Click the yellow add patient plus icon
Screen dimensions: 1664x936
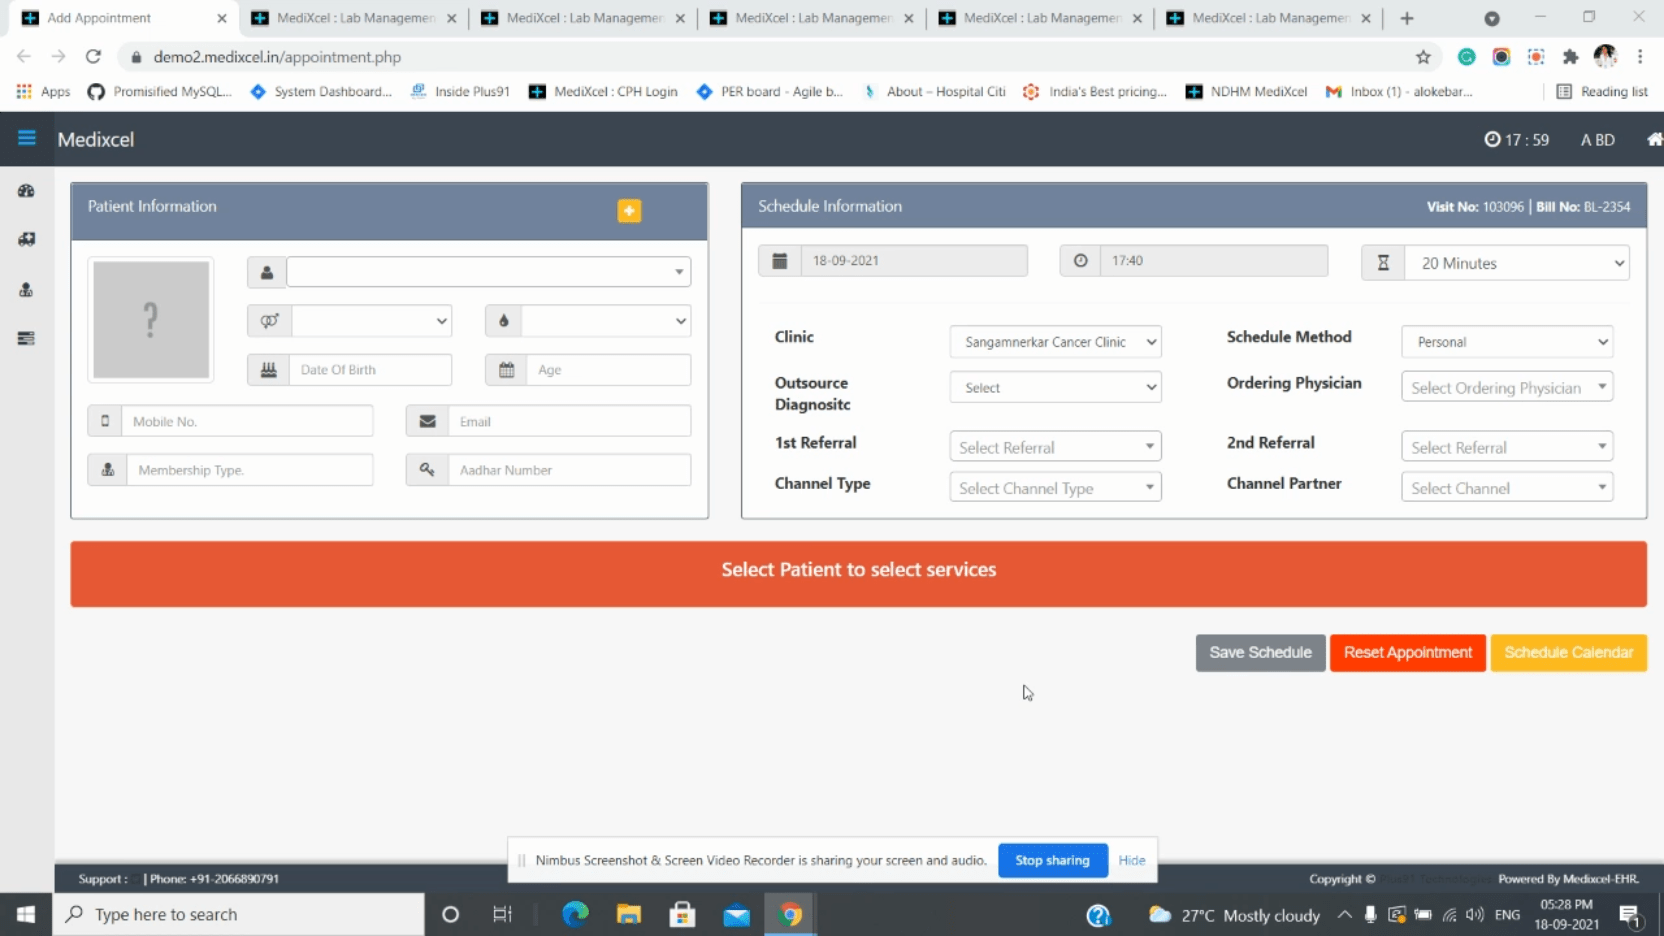[x=629, y=210]
